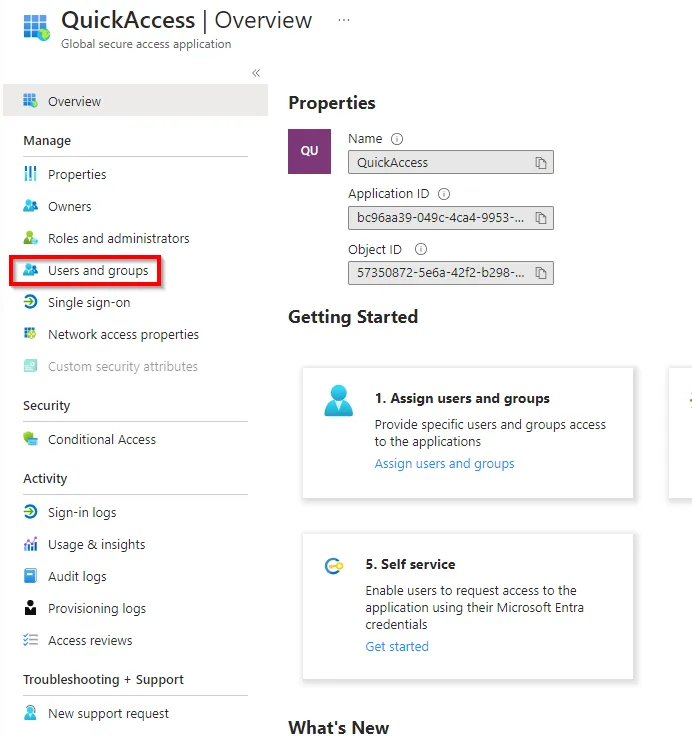Click the user avatar icon in Assign card
692x737 pixels.
click(x=338, y=400)
